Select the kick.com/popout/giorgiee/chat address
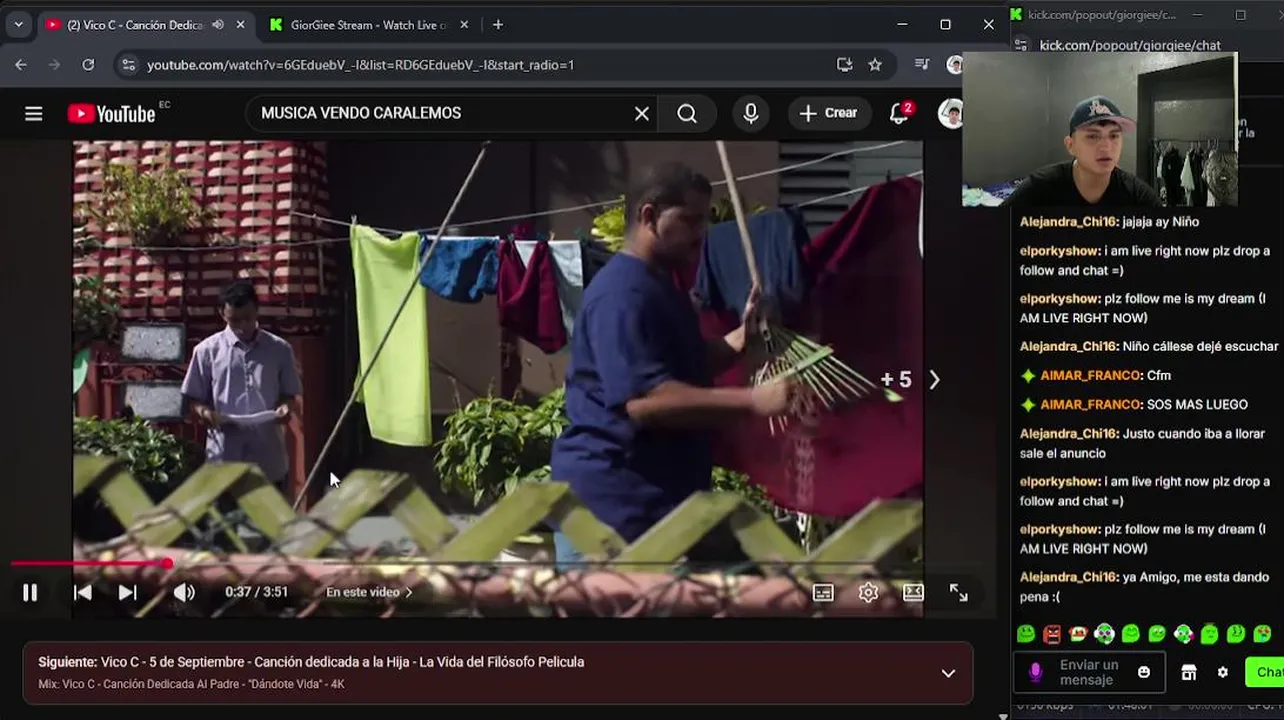The height and width of the screenshot is (720, 1284). pyautogui.click(x=1130, y=45)
